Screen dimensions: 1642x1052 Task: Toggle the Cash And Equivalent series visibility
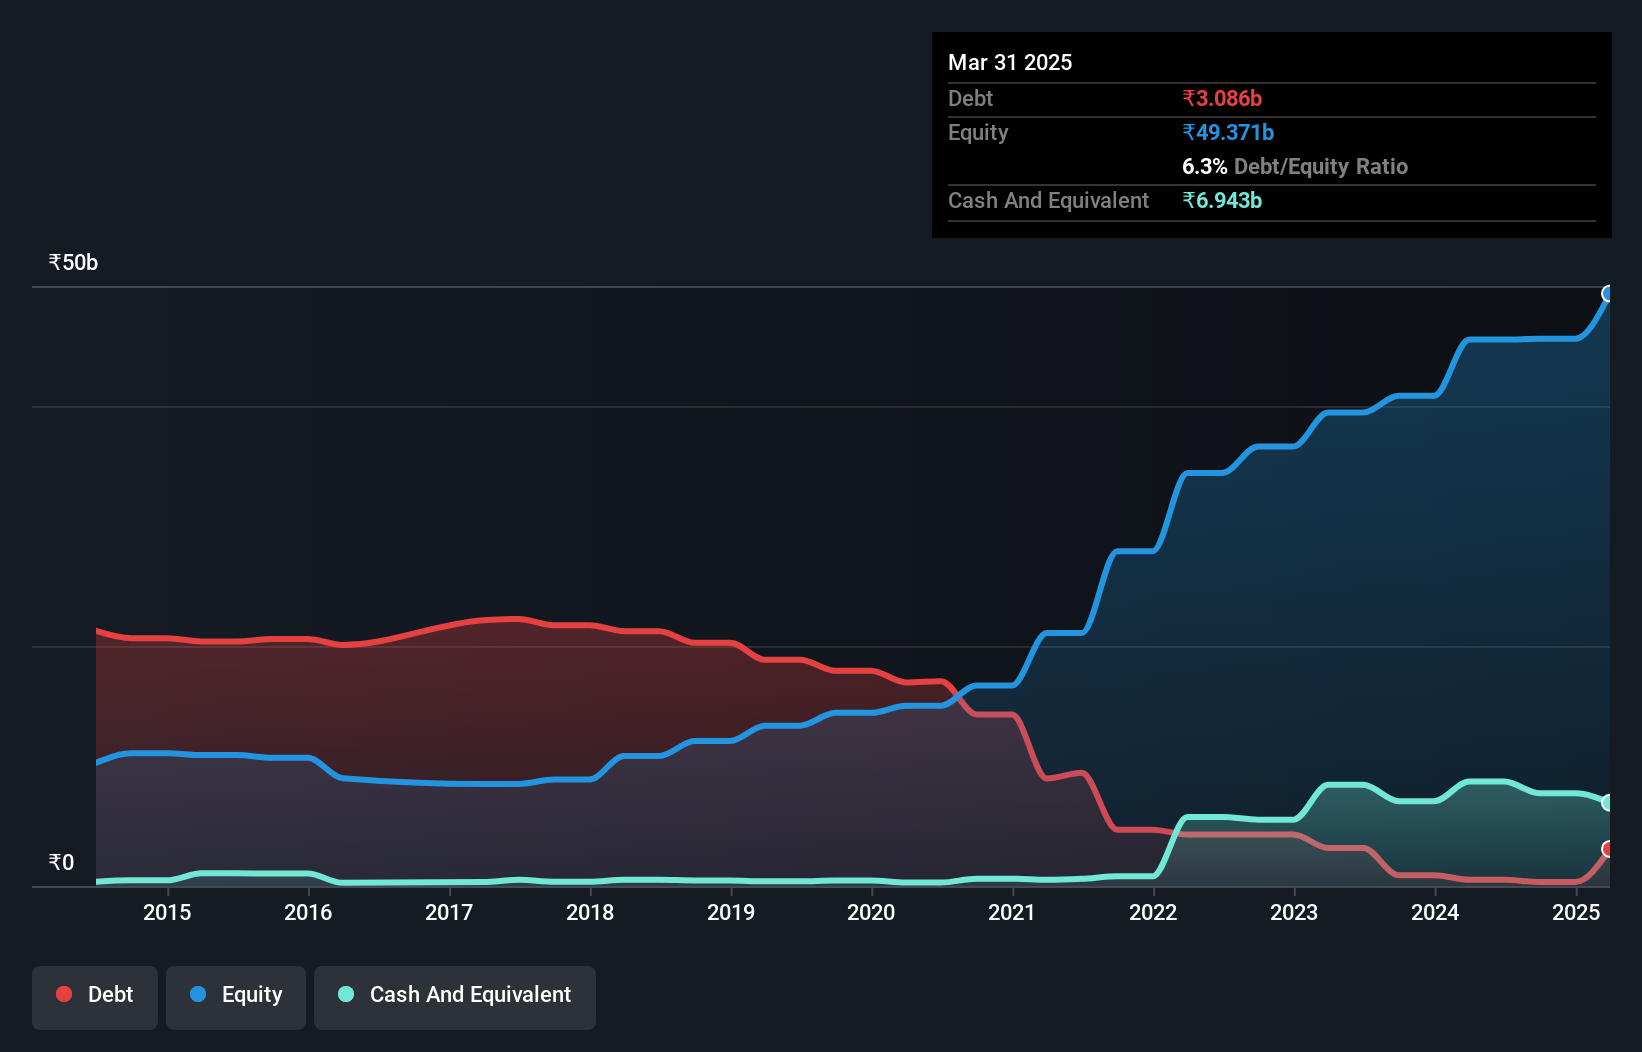pos(455,994)
